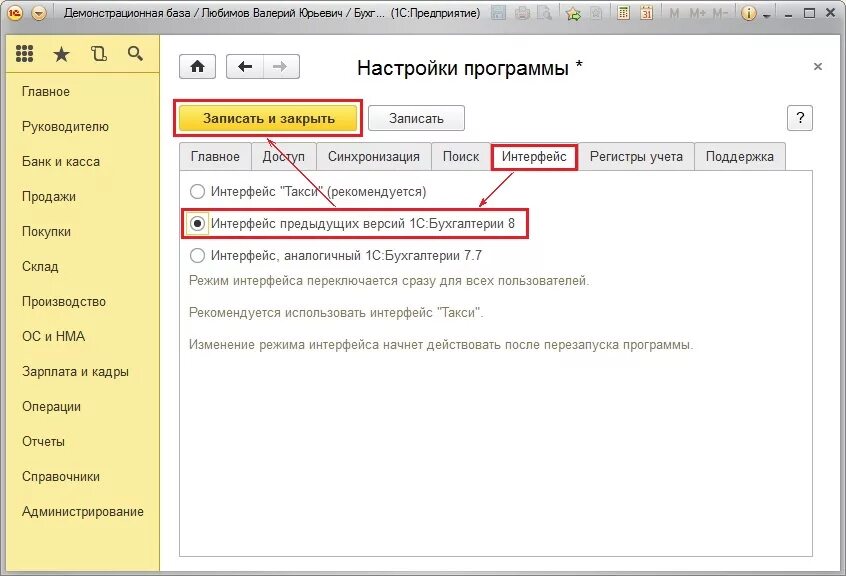
Task: Click the greyed favorites page icon
Action: pos(597,13)
